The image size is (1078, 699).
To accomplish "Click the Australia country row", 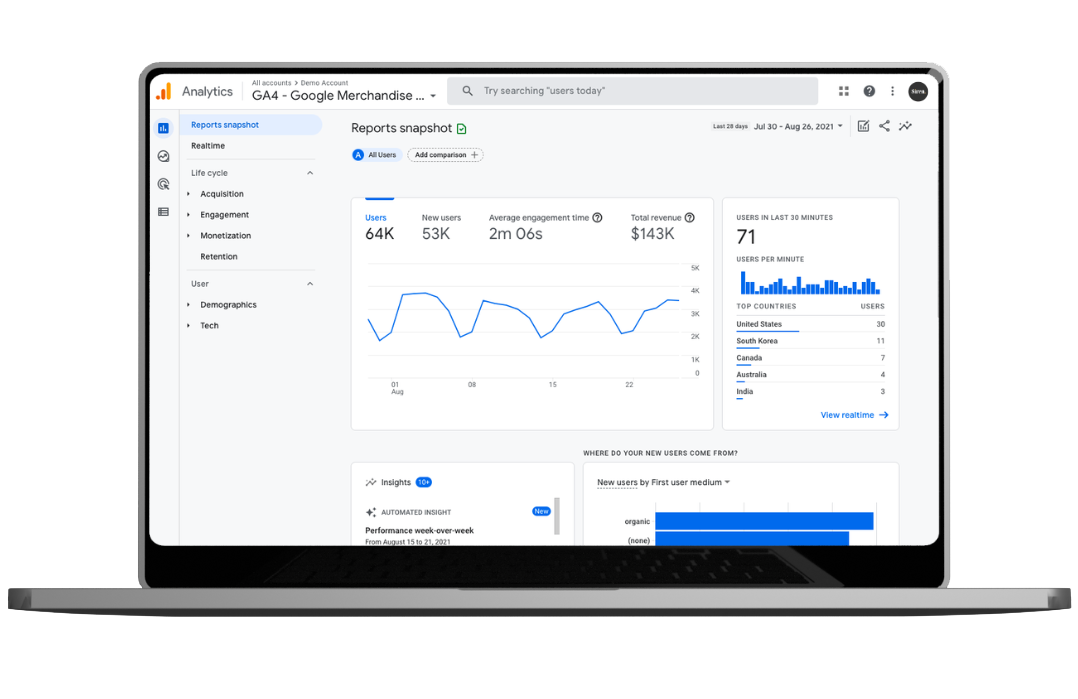I will pyautogui.click(x=811, y=375).
